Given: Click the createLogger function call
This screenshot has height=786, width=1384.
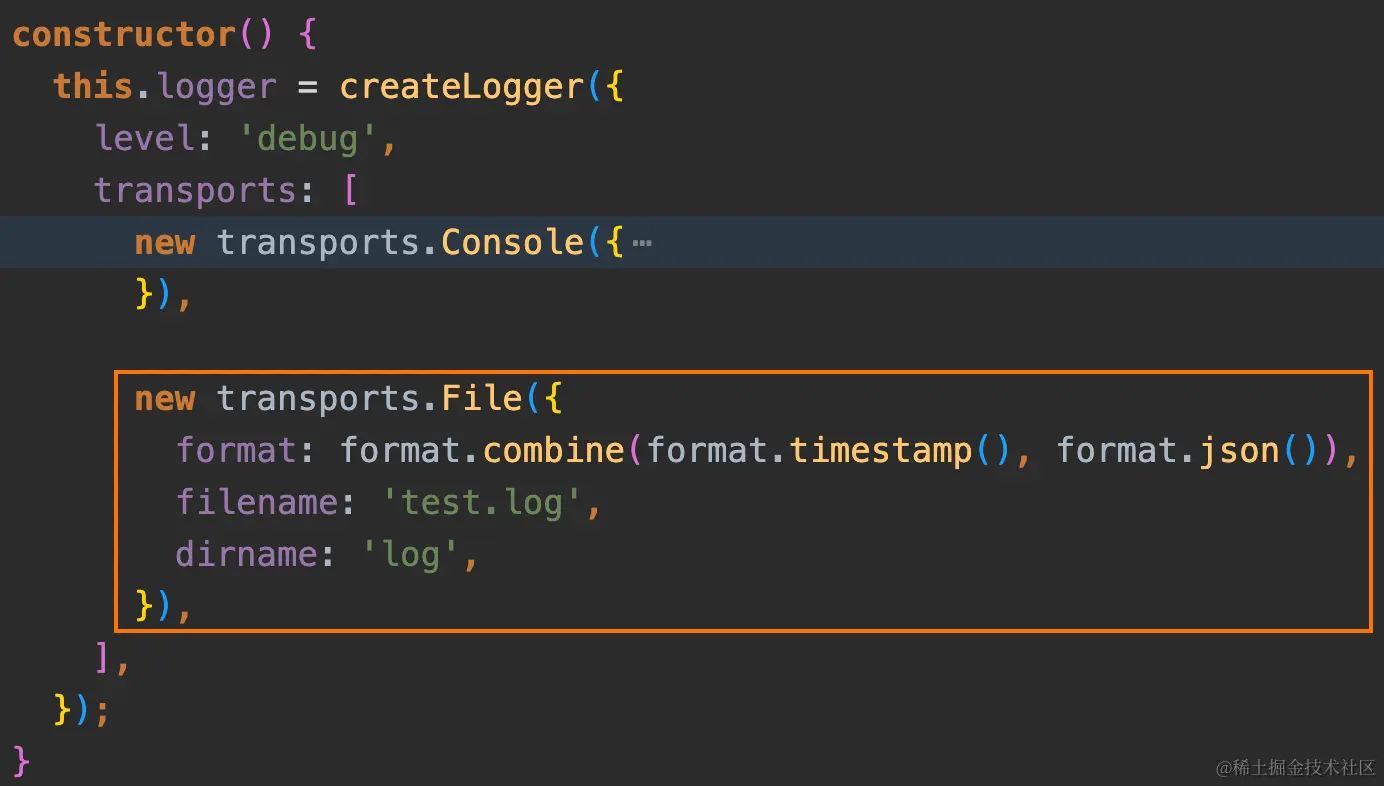Looking at the screenshot, I should coord(461,86).
